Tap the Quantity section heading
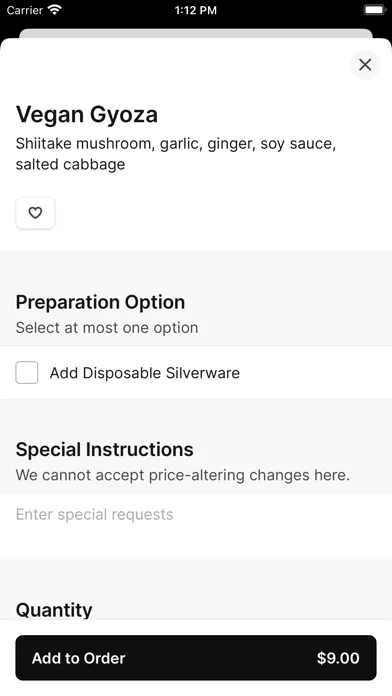This screenshot has height=696, width=392. pyautogui.click(x=54, y=609)
